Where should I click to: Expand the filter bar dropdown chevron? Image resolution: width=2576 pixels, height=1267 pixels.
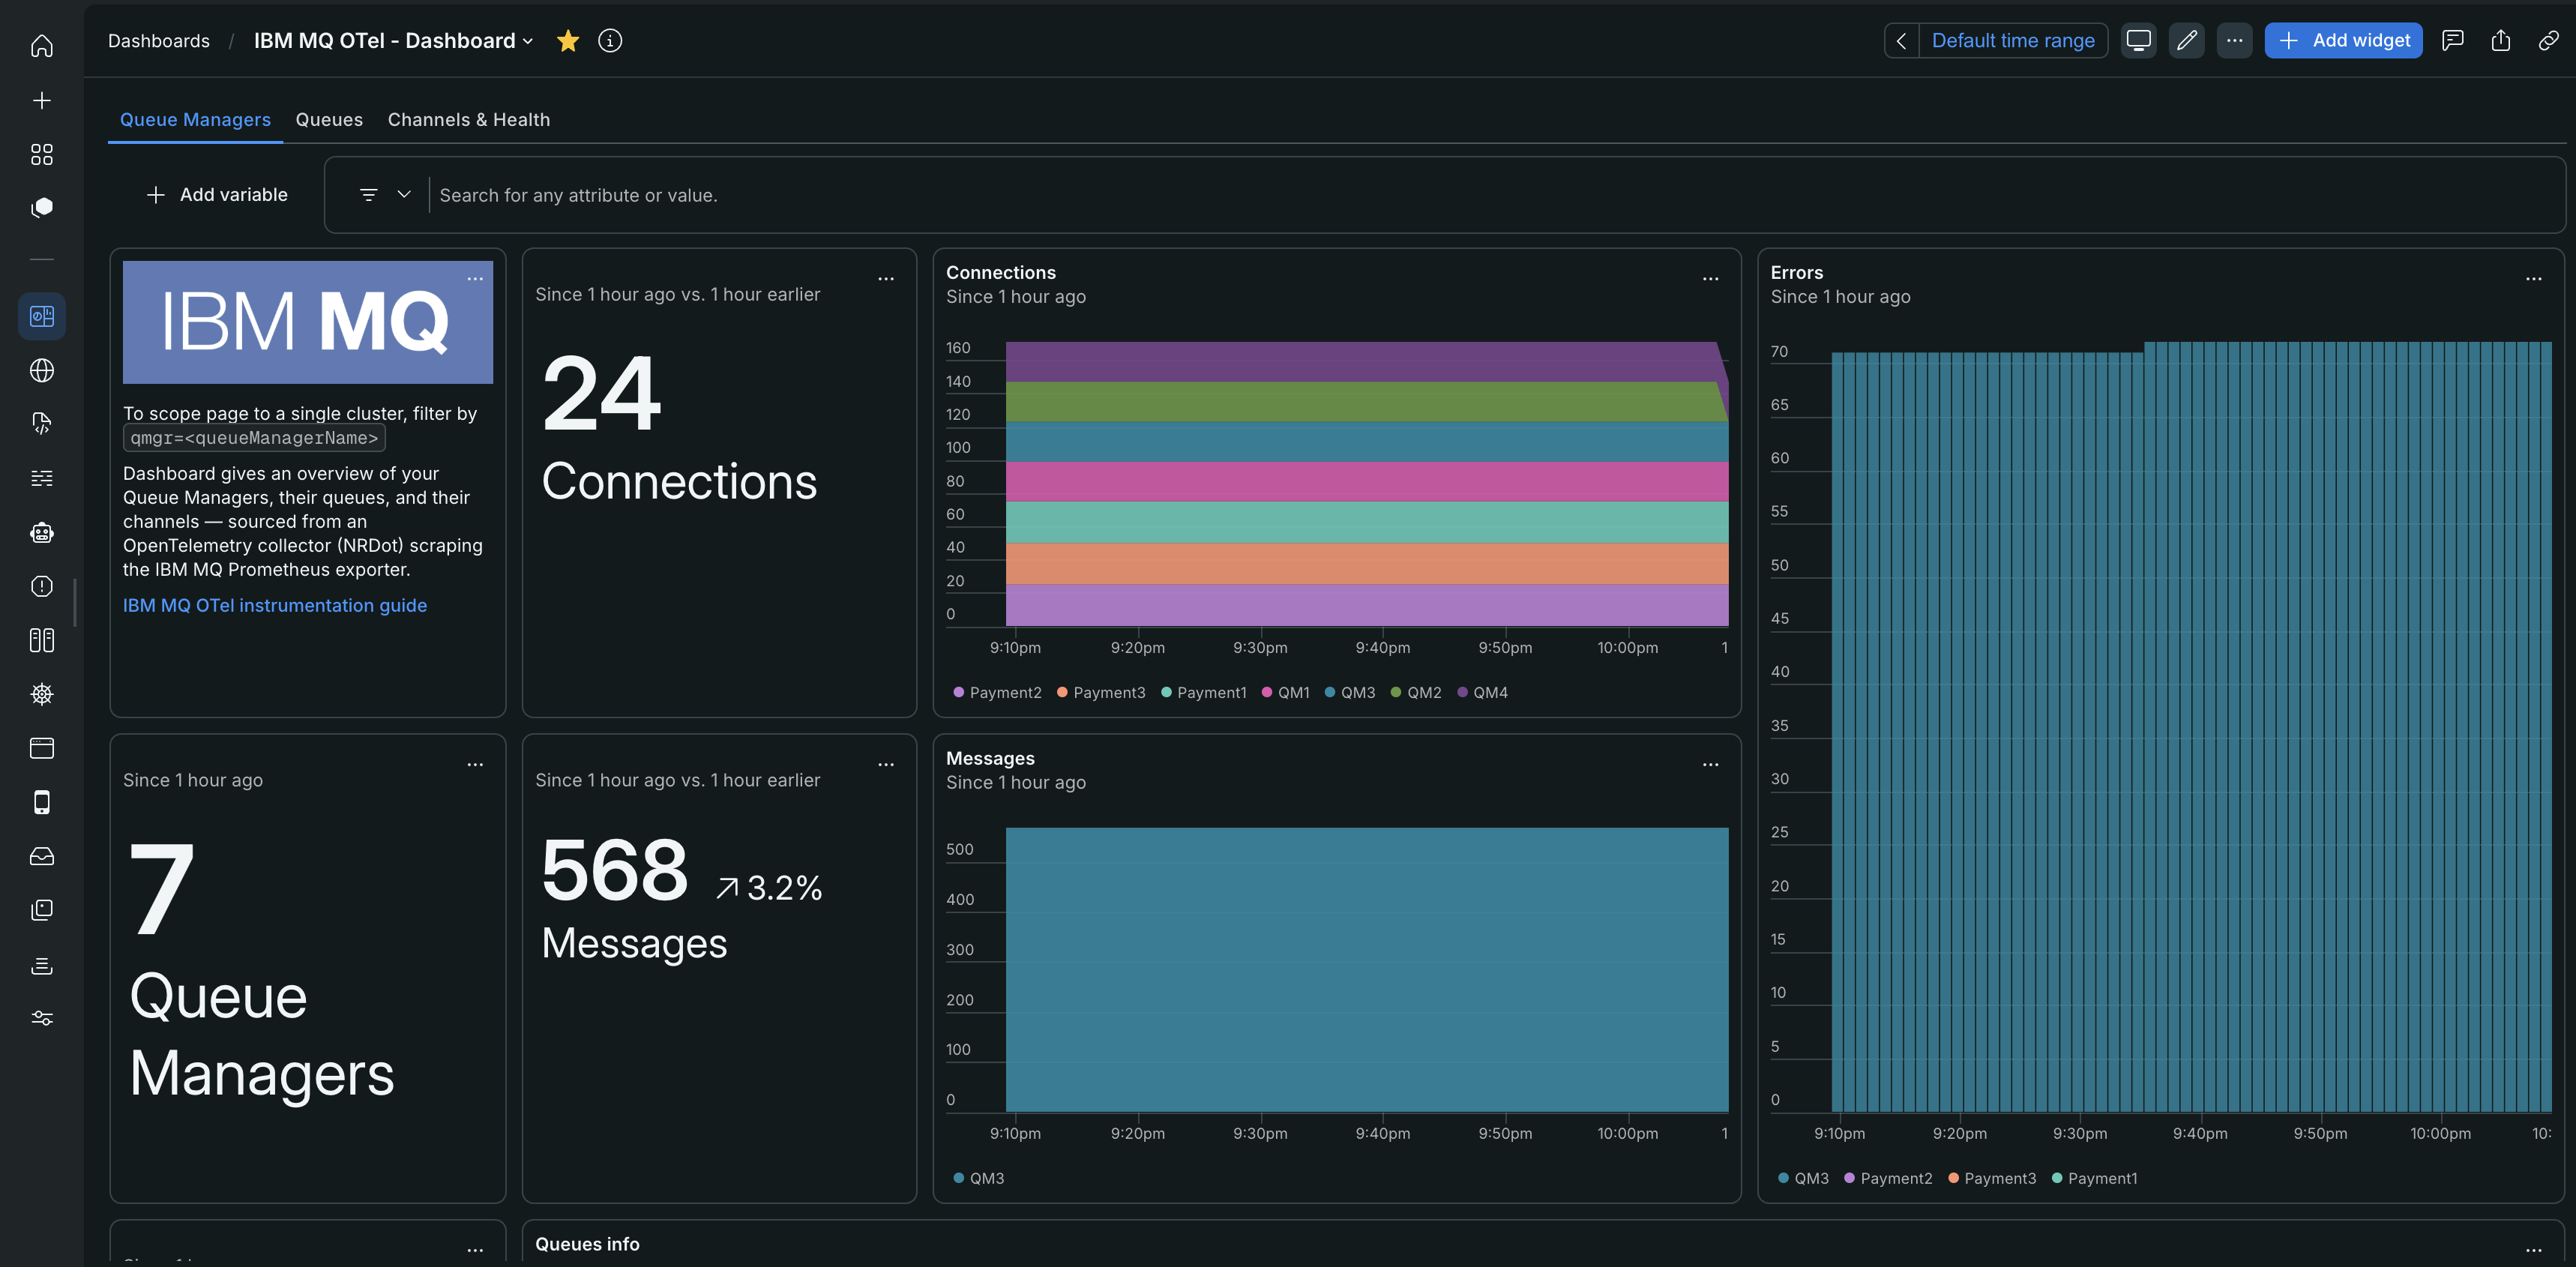coord(404,194)
